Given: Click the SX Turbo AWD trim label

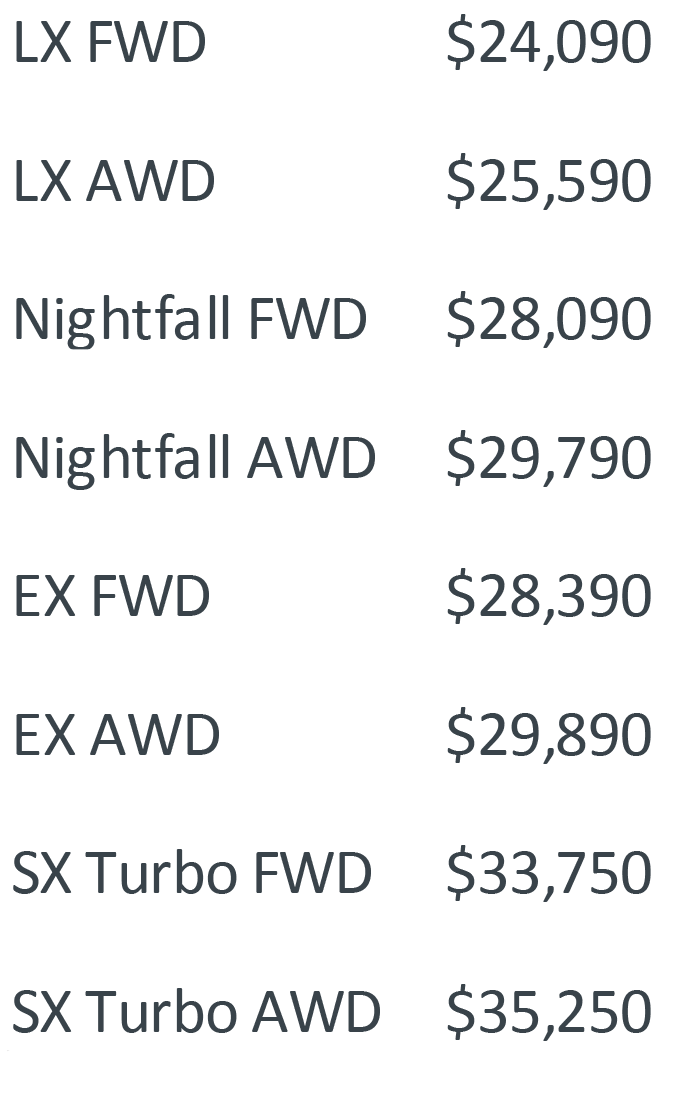Looking at the screenshot, I should point(197,1012).
